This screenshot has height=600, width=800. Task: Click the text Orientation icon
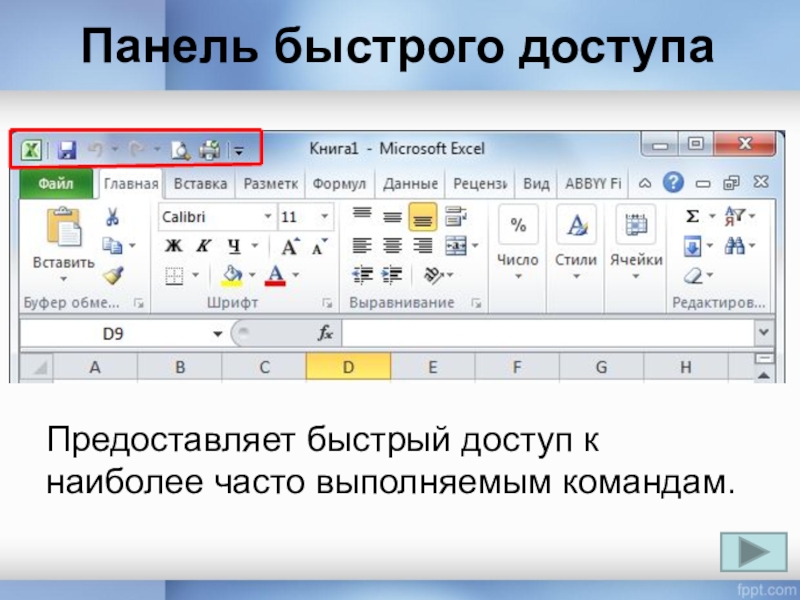pos(434,276)
